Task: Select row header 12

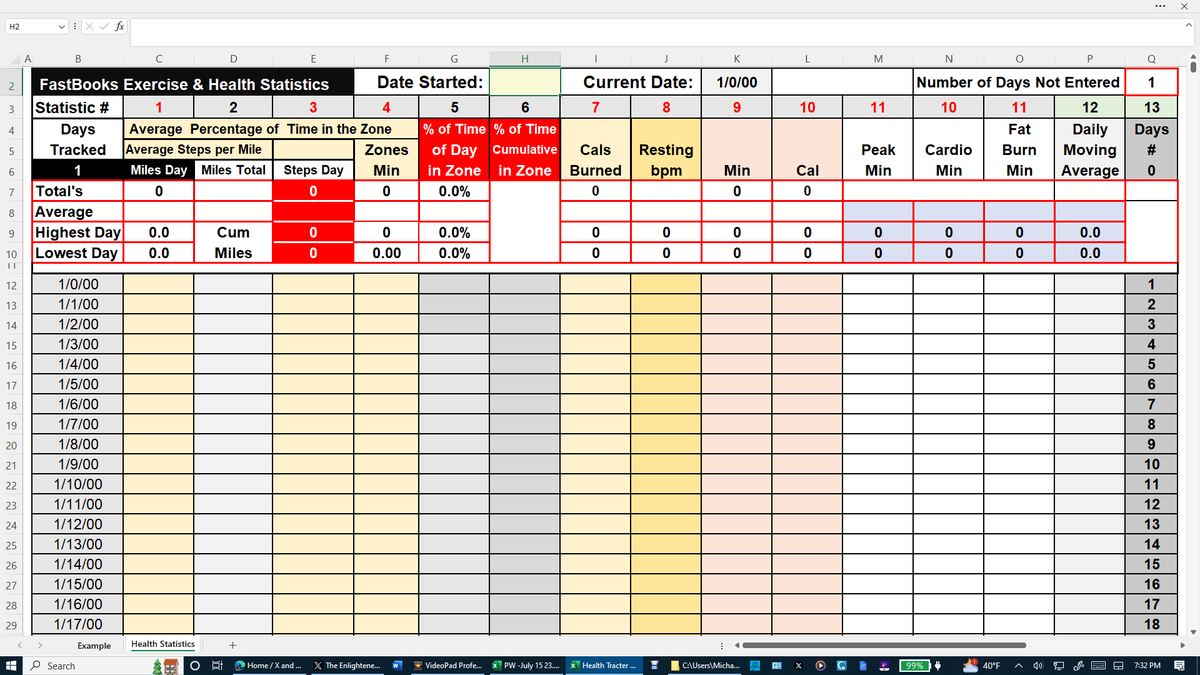Action: (10, 285)
